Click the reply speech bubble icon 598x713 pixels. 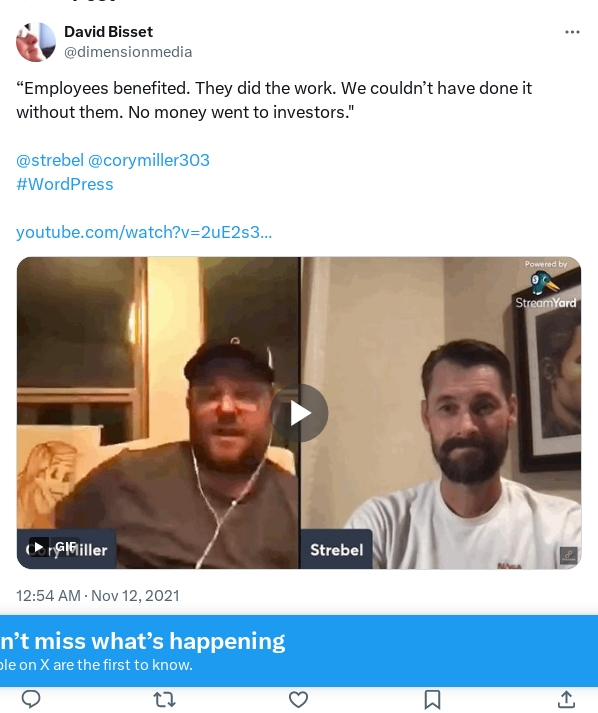click(x=31, y=699)
